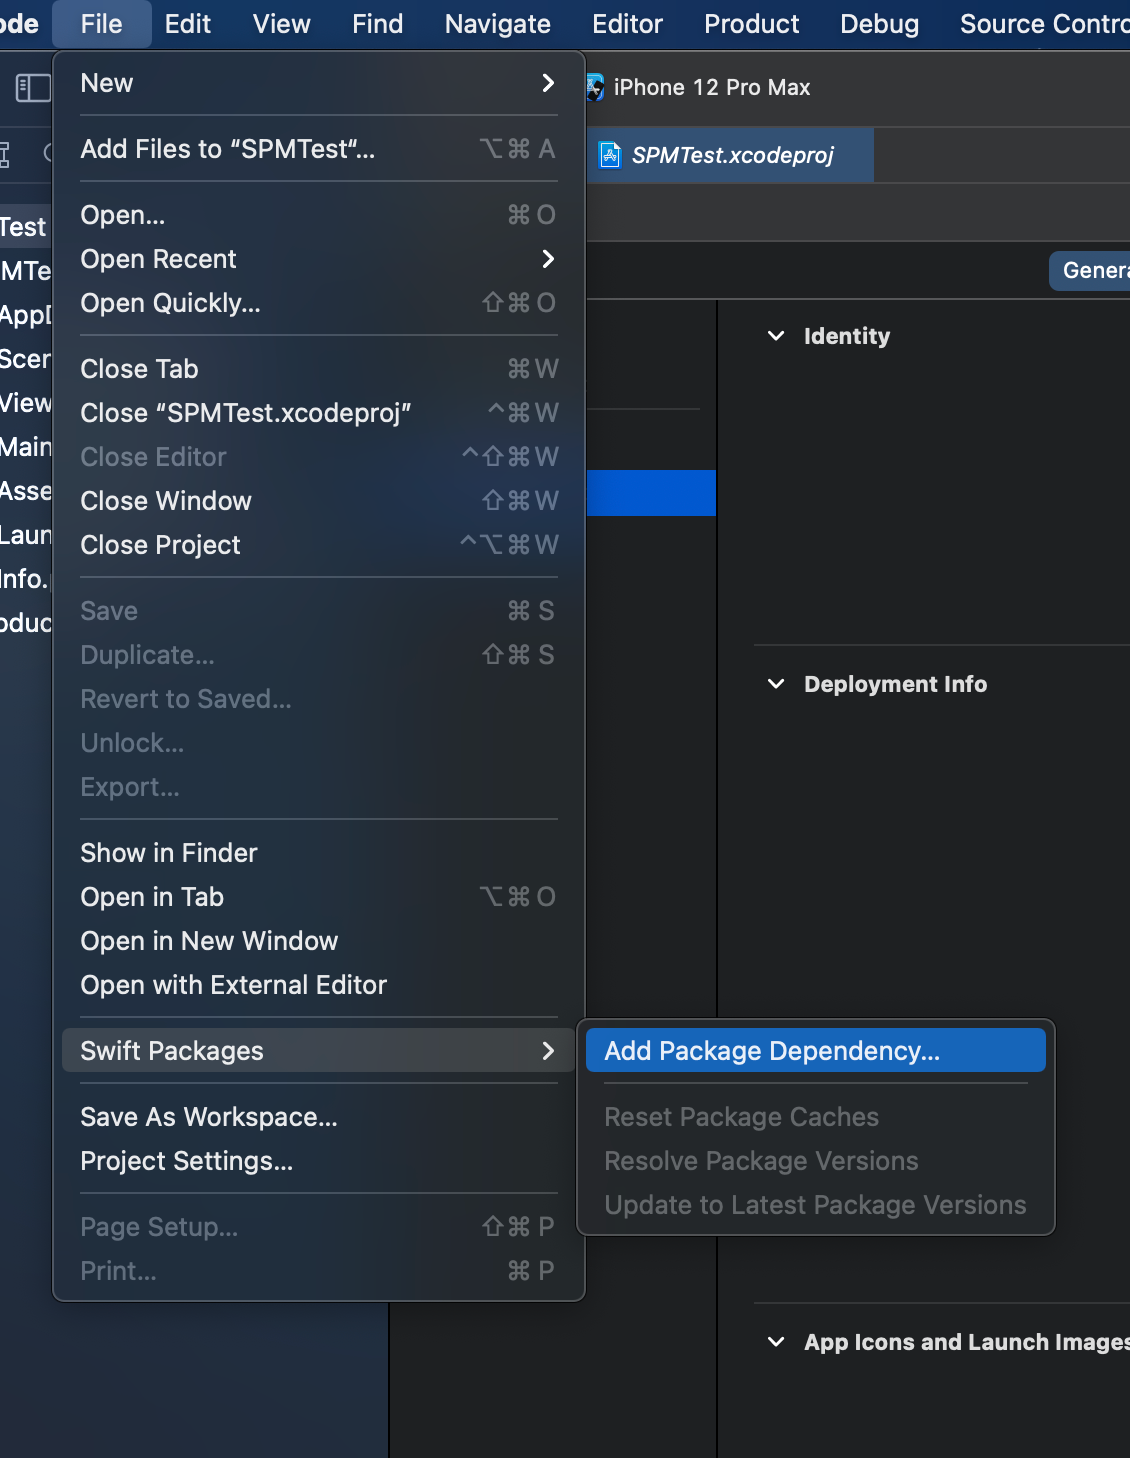Select Save As Workspace

[209, 1117]
